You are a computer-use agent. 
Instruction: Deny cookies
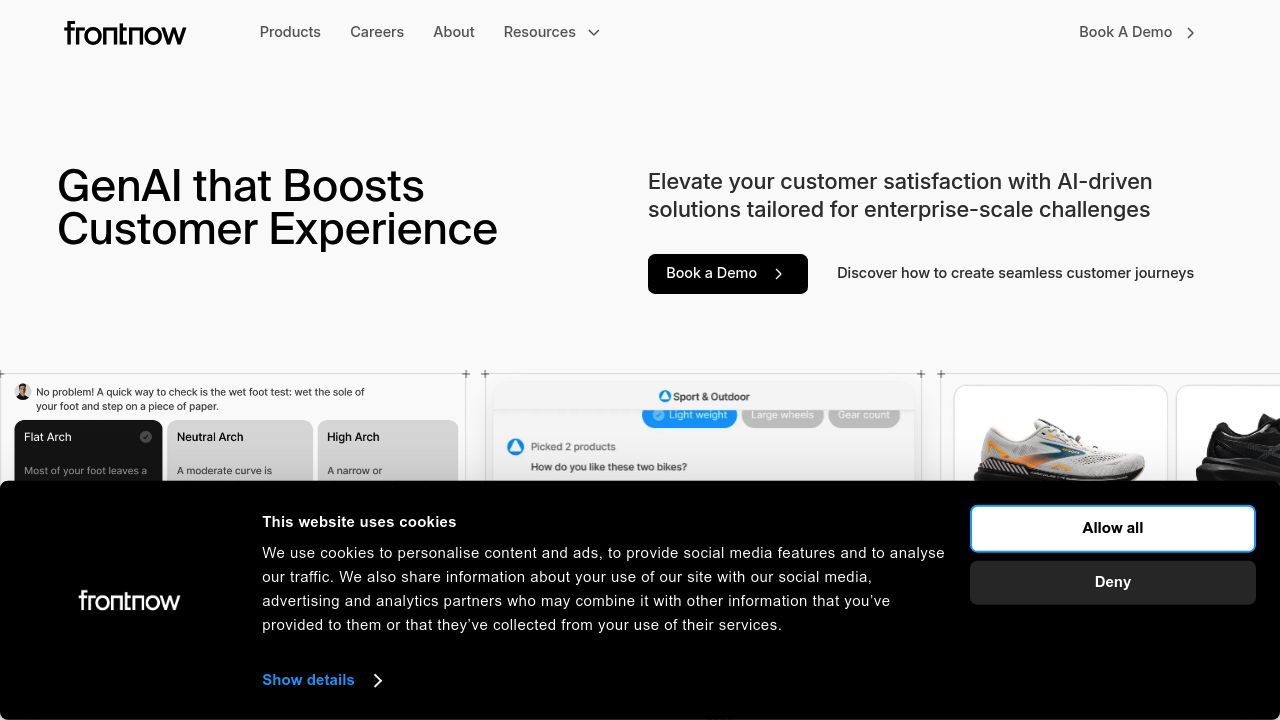(1113, 582)
